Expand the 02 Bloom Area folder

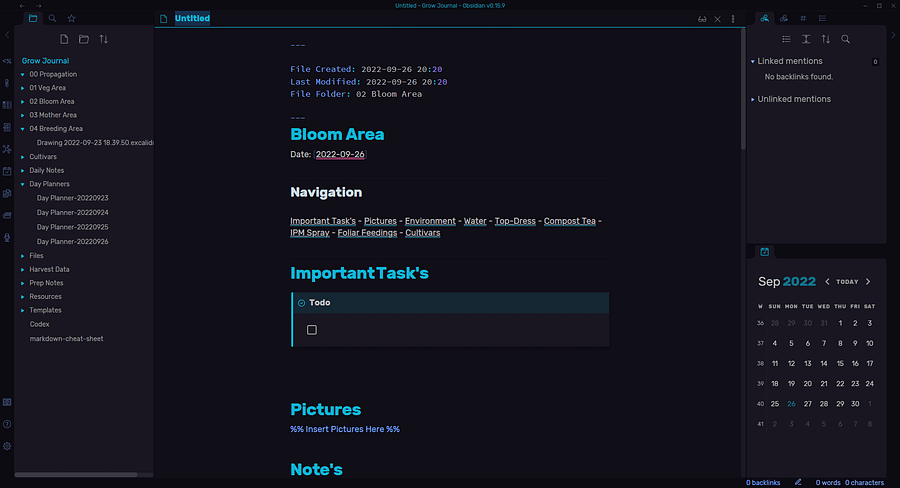coord(22,102)
